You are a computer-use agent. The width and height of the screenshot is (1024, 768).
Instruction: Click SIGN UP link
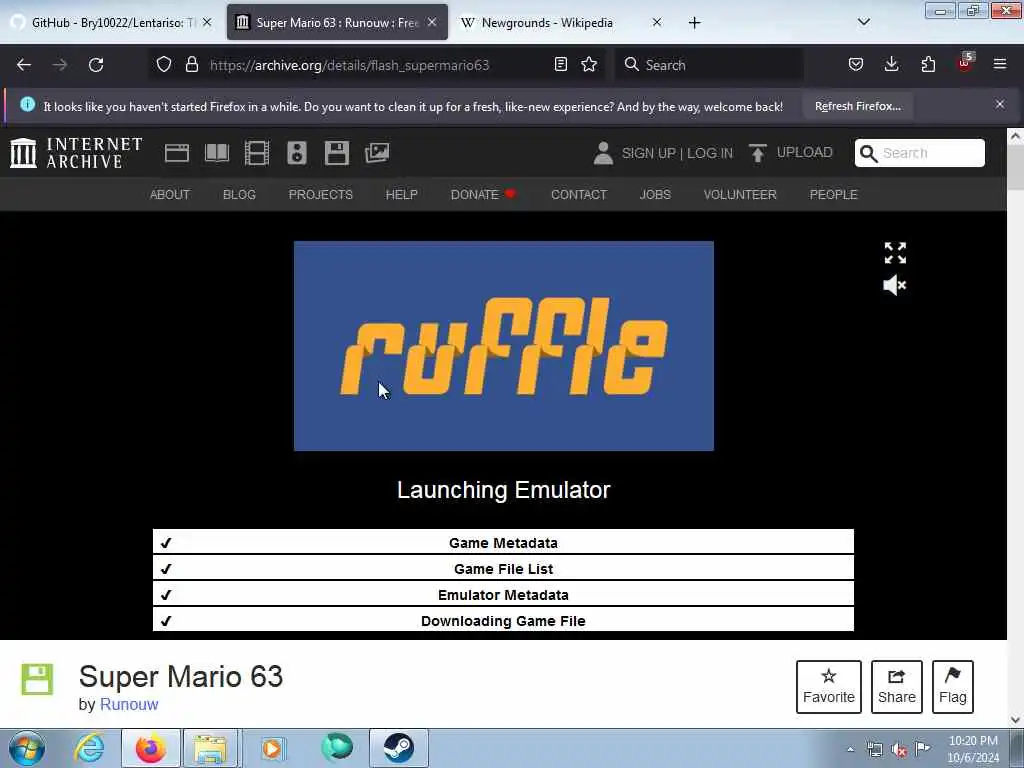click(648, 153)
